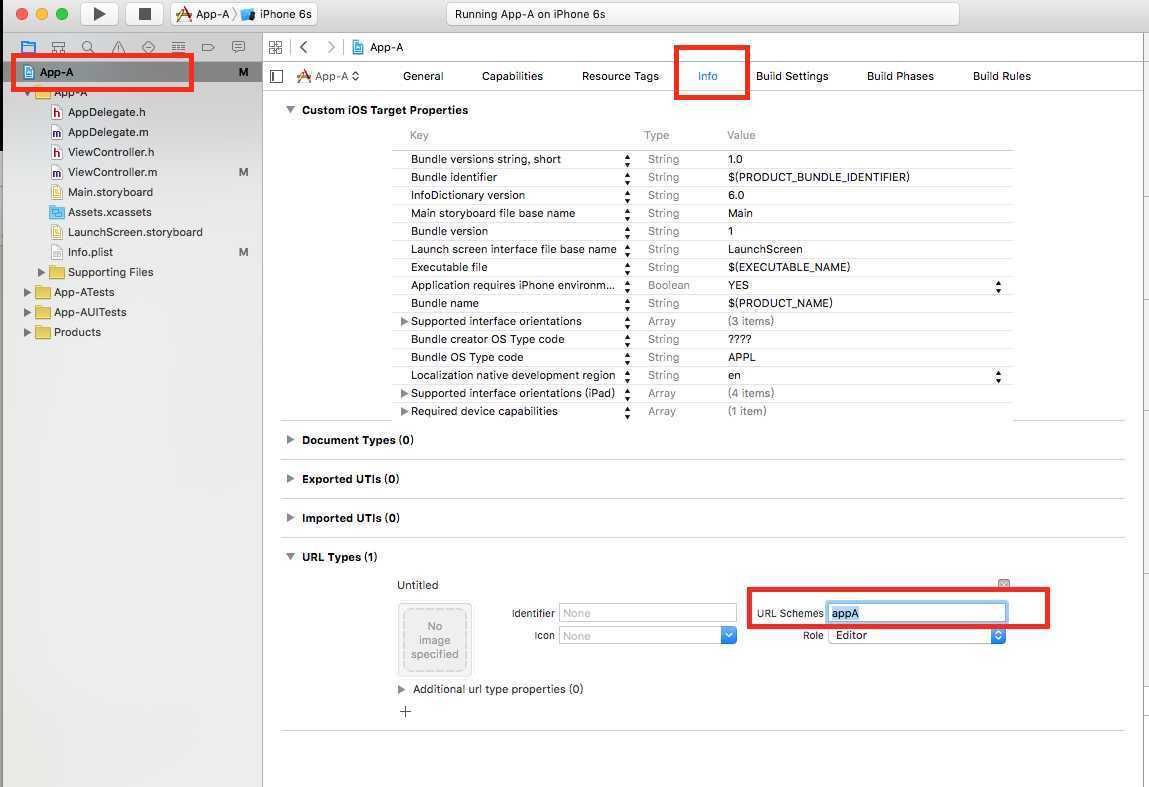Click App-A in the editor jump bar
Viewport: 1149px width, 787px height.
(x=378, y=47)
